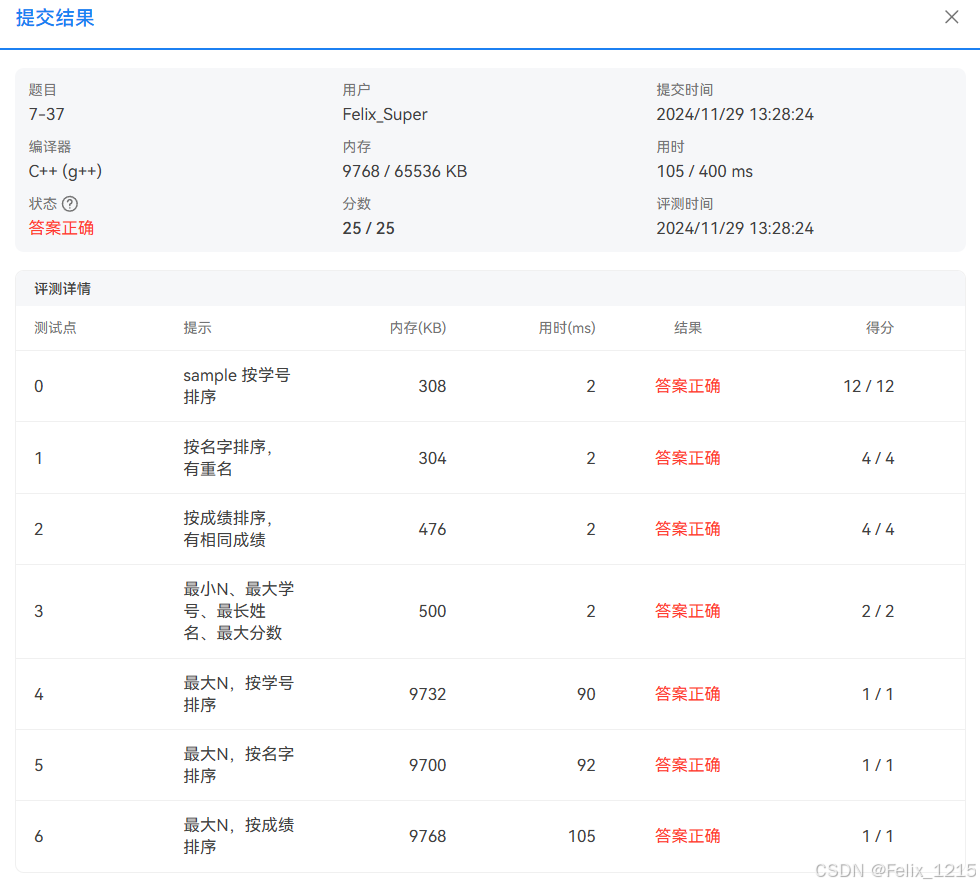Image resolution: width=980 pixels, height=888 pixels.
Task: Click the overall 答案正确 status text
Action: [x=61, y=228]
